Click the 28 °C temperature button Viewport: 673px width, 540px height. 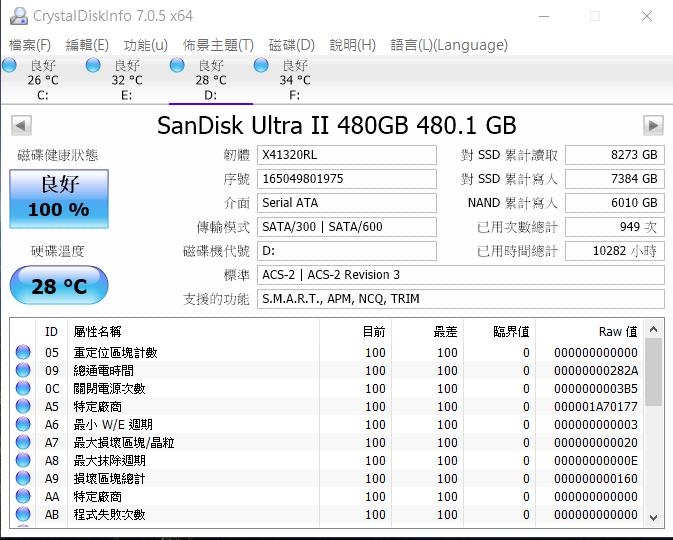[x=59, y=285]
